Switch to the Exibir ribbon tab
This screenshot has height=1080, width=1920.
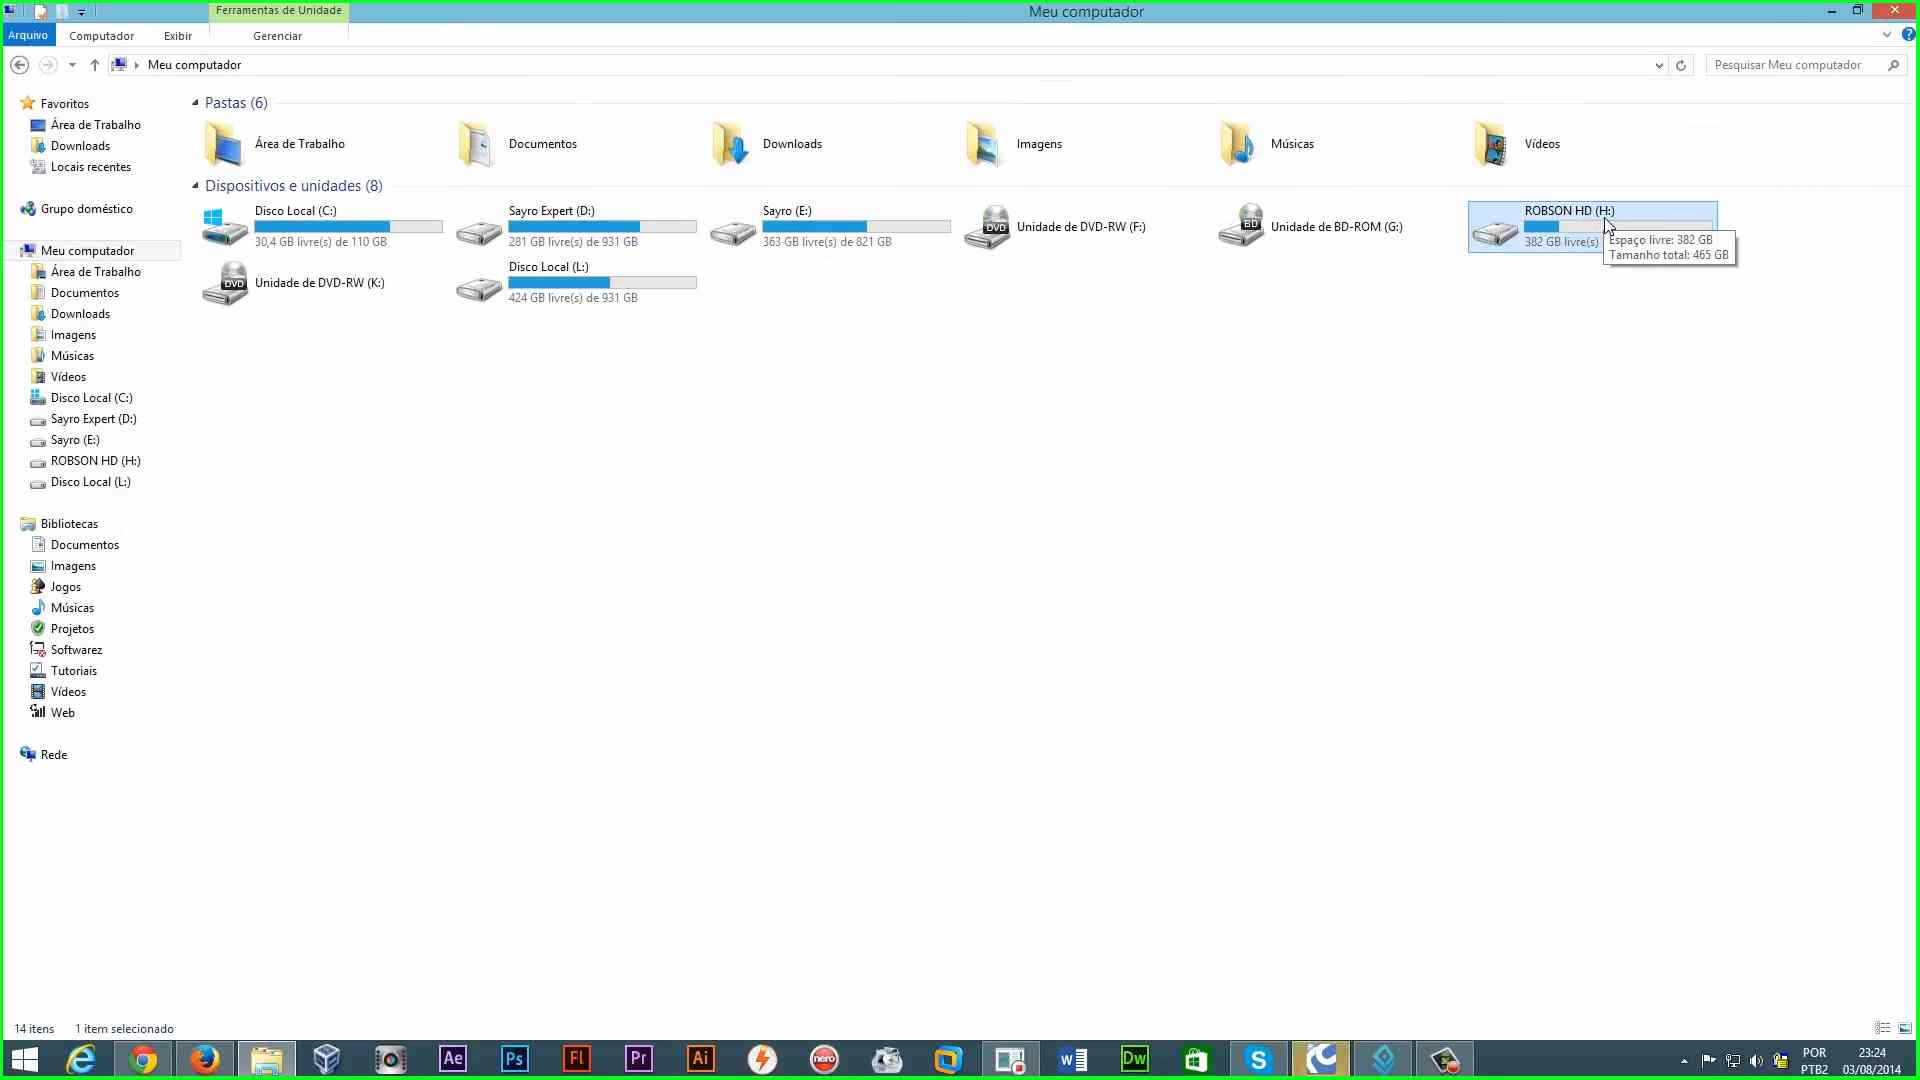point(178,36)
